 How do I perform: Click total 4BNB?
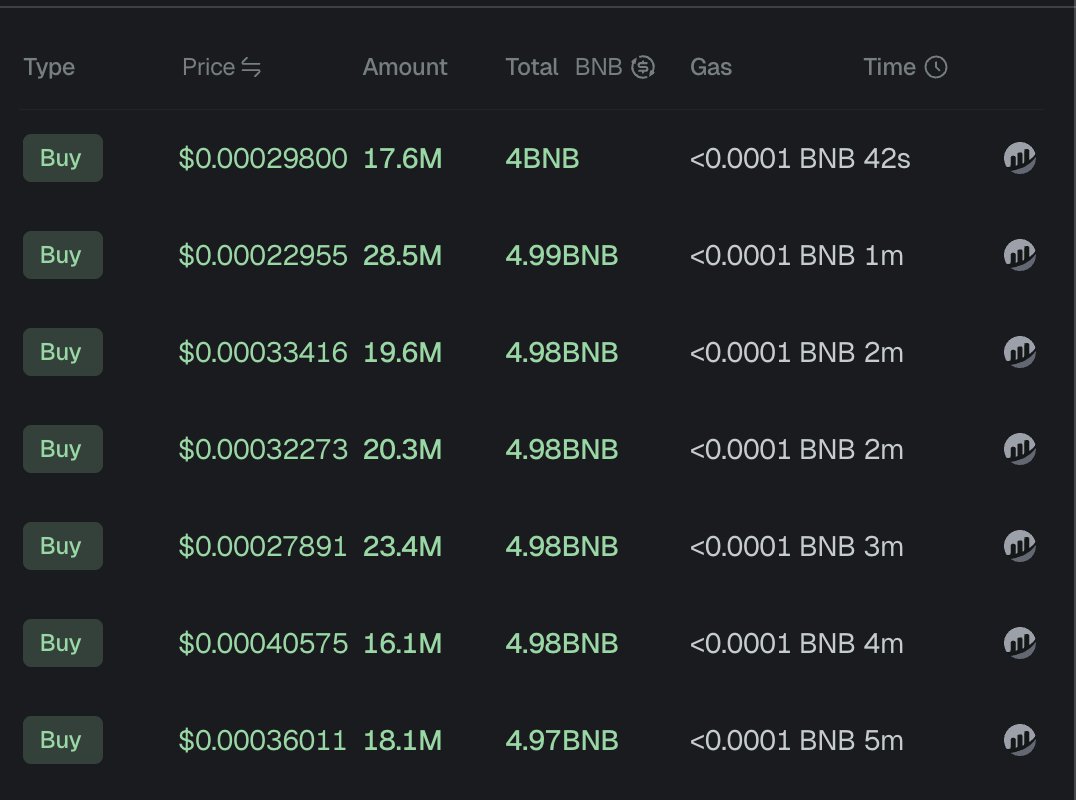(542, 158)
